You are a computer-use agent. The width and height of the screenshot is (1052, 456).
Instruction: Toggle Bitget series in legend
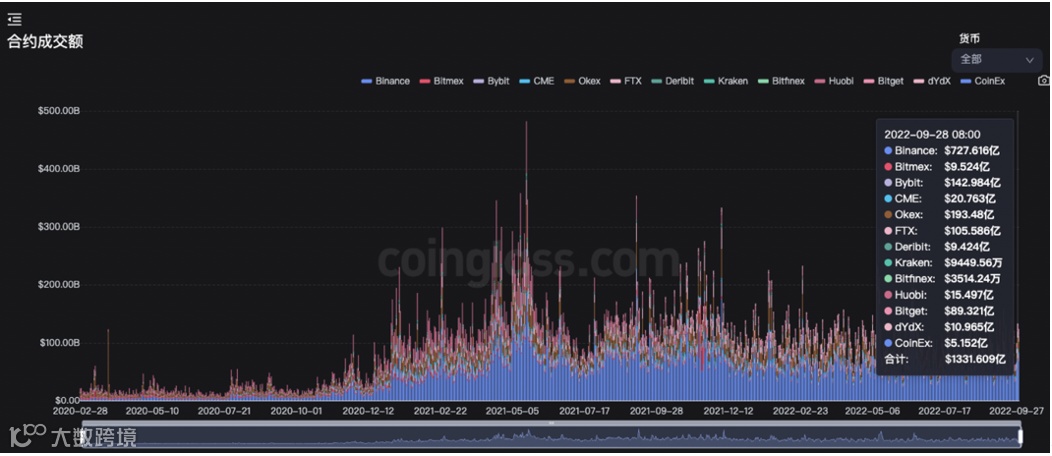pos(883,81)
